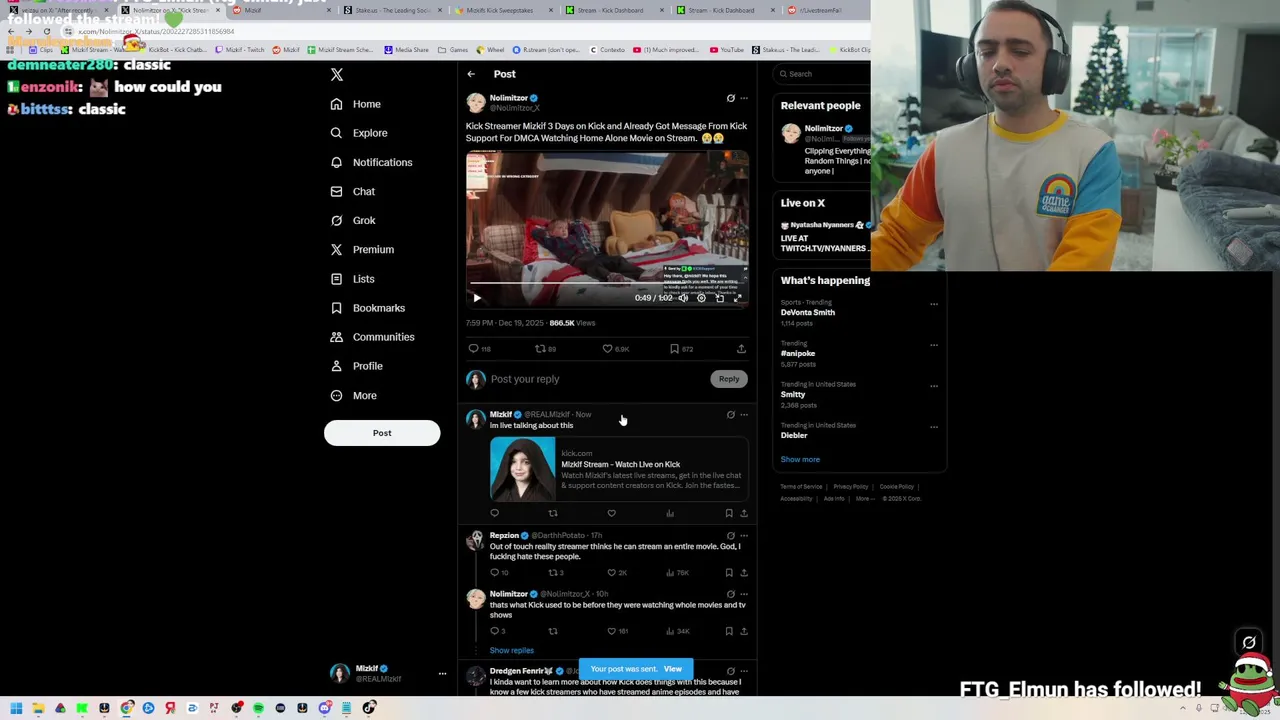Open Notifications in the sidebar
1280x720 pixels.
pyautogui.click(x=371, y=162)
